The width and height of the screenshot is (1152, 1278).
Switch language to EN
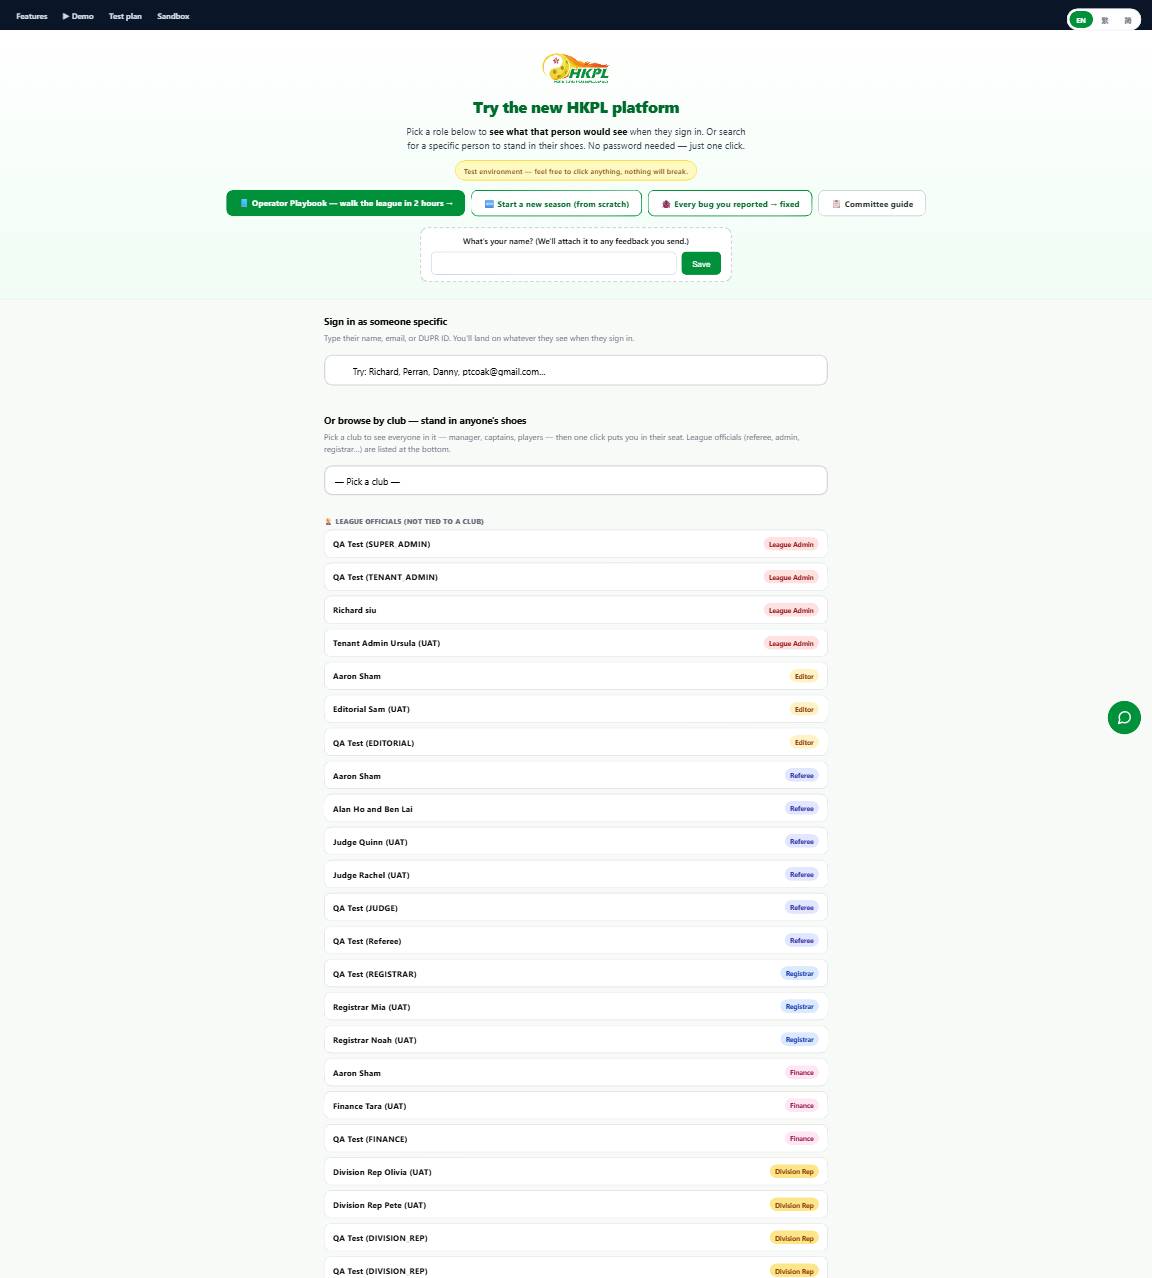coord(1080,20)
